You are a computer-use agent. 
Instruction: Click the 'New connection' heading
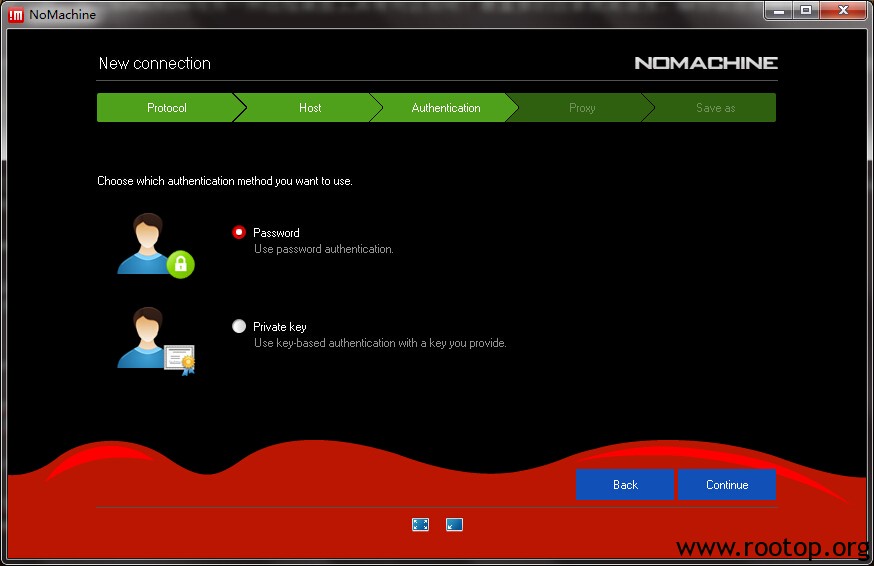[x=154, y=64]
